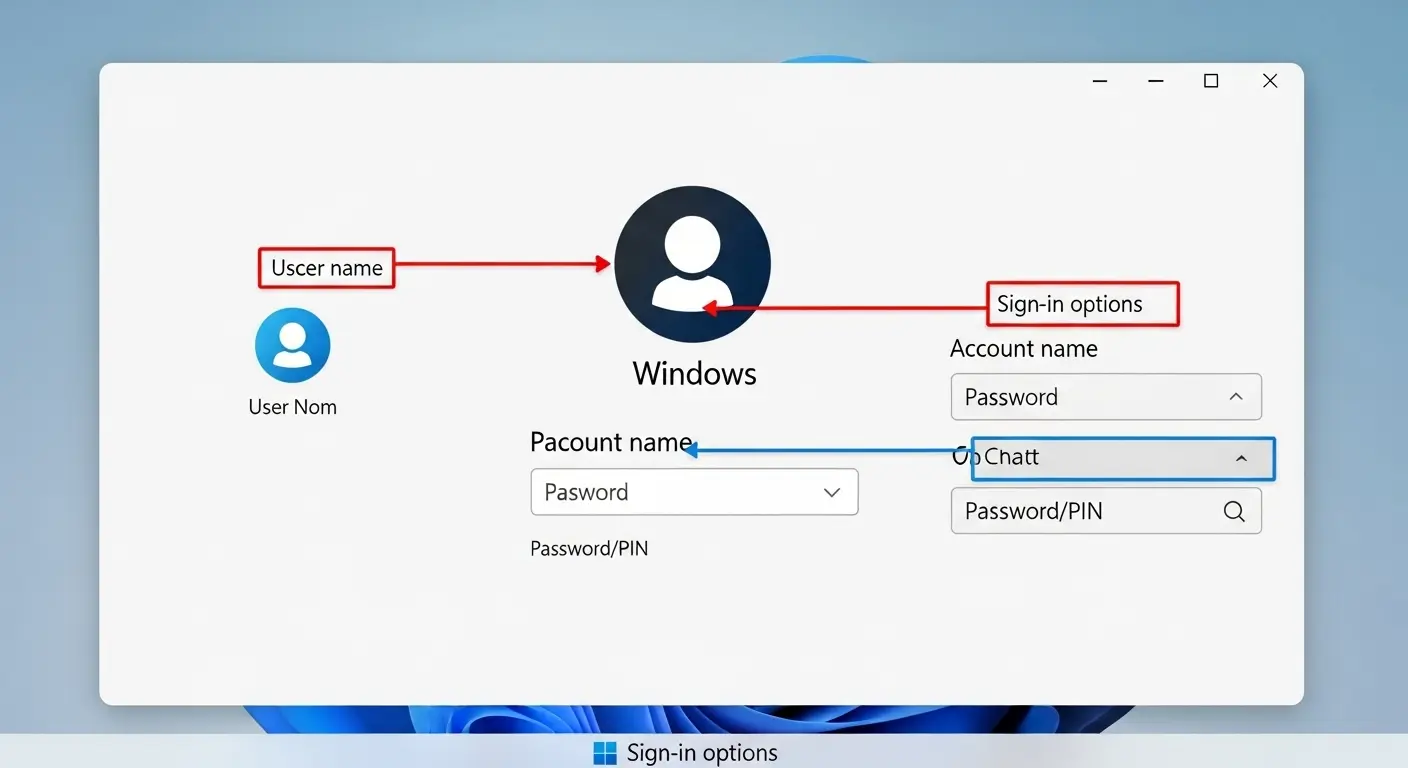This screenshot has width=1408, height=768.
Task: Click the large dark user avatar above Windows
Action: click(x=692, y=264)
